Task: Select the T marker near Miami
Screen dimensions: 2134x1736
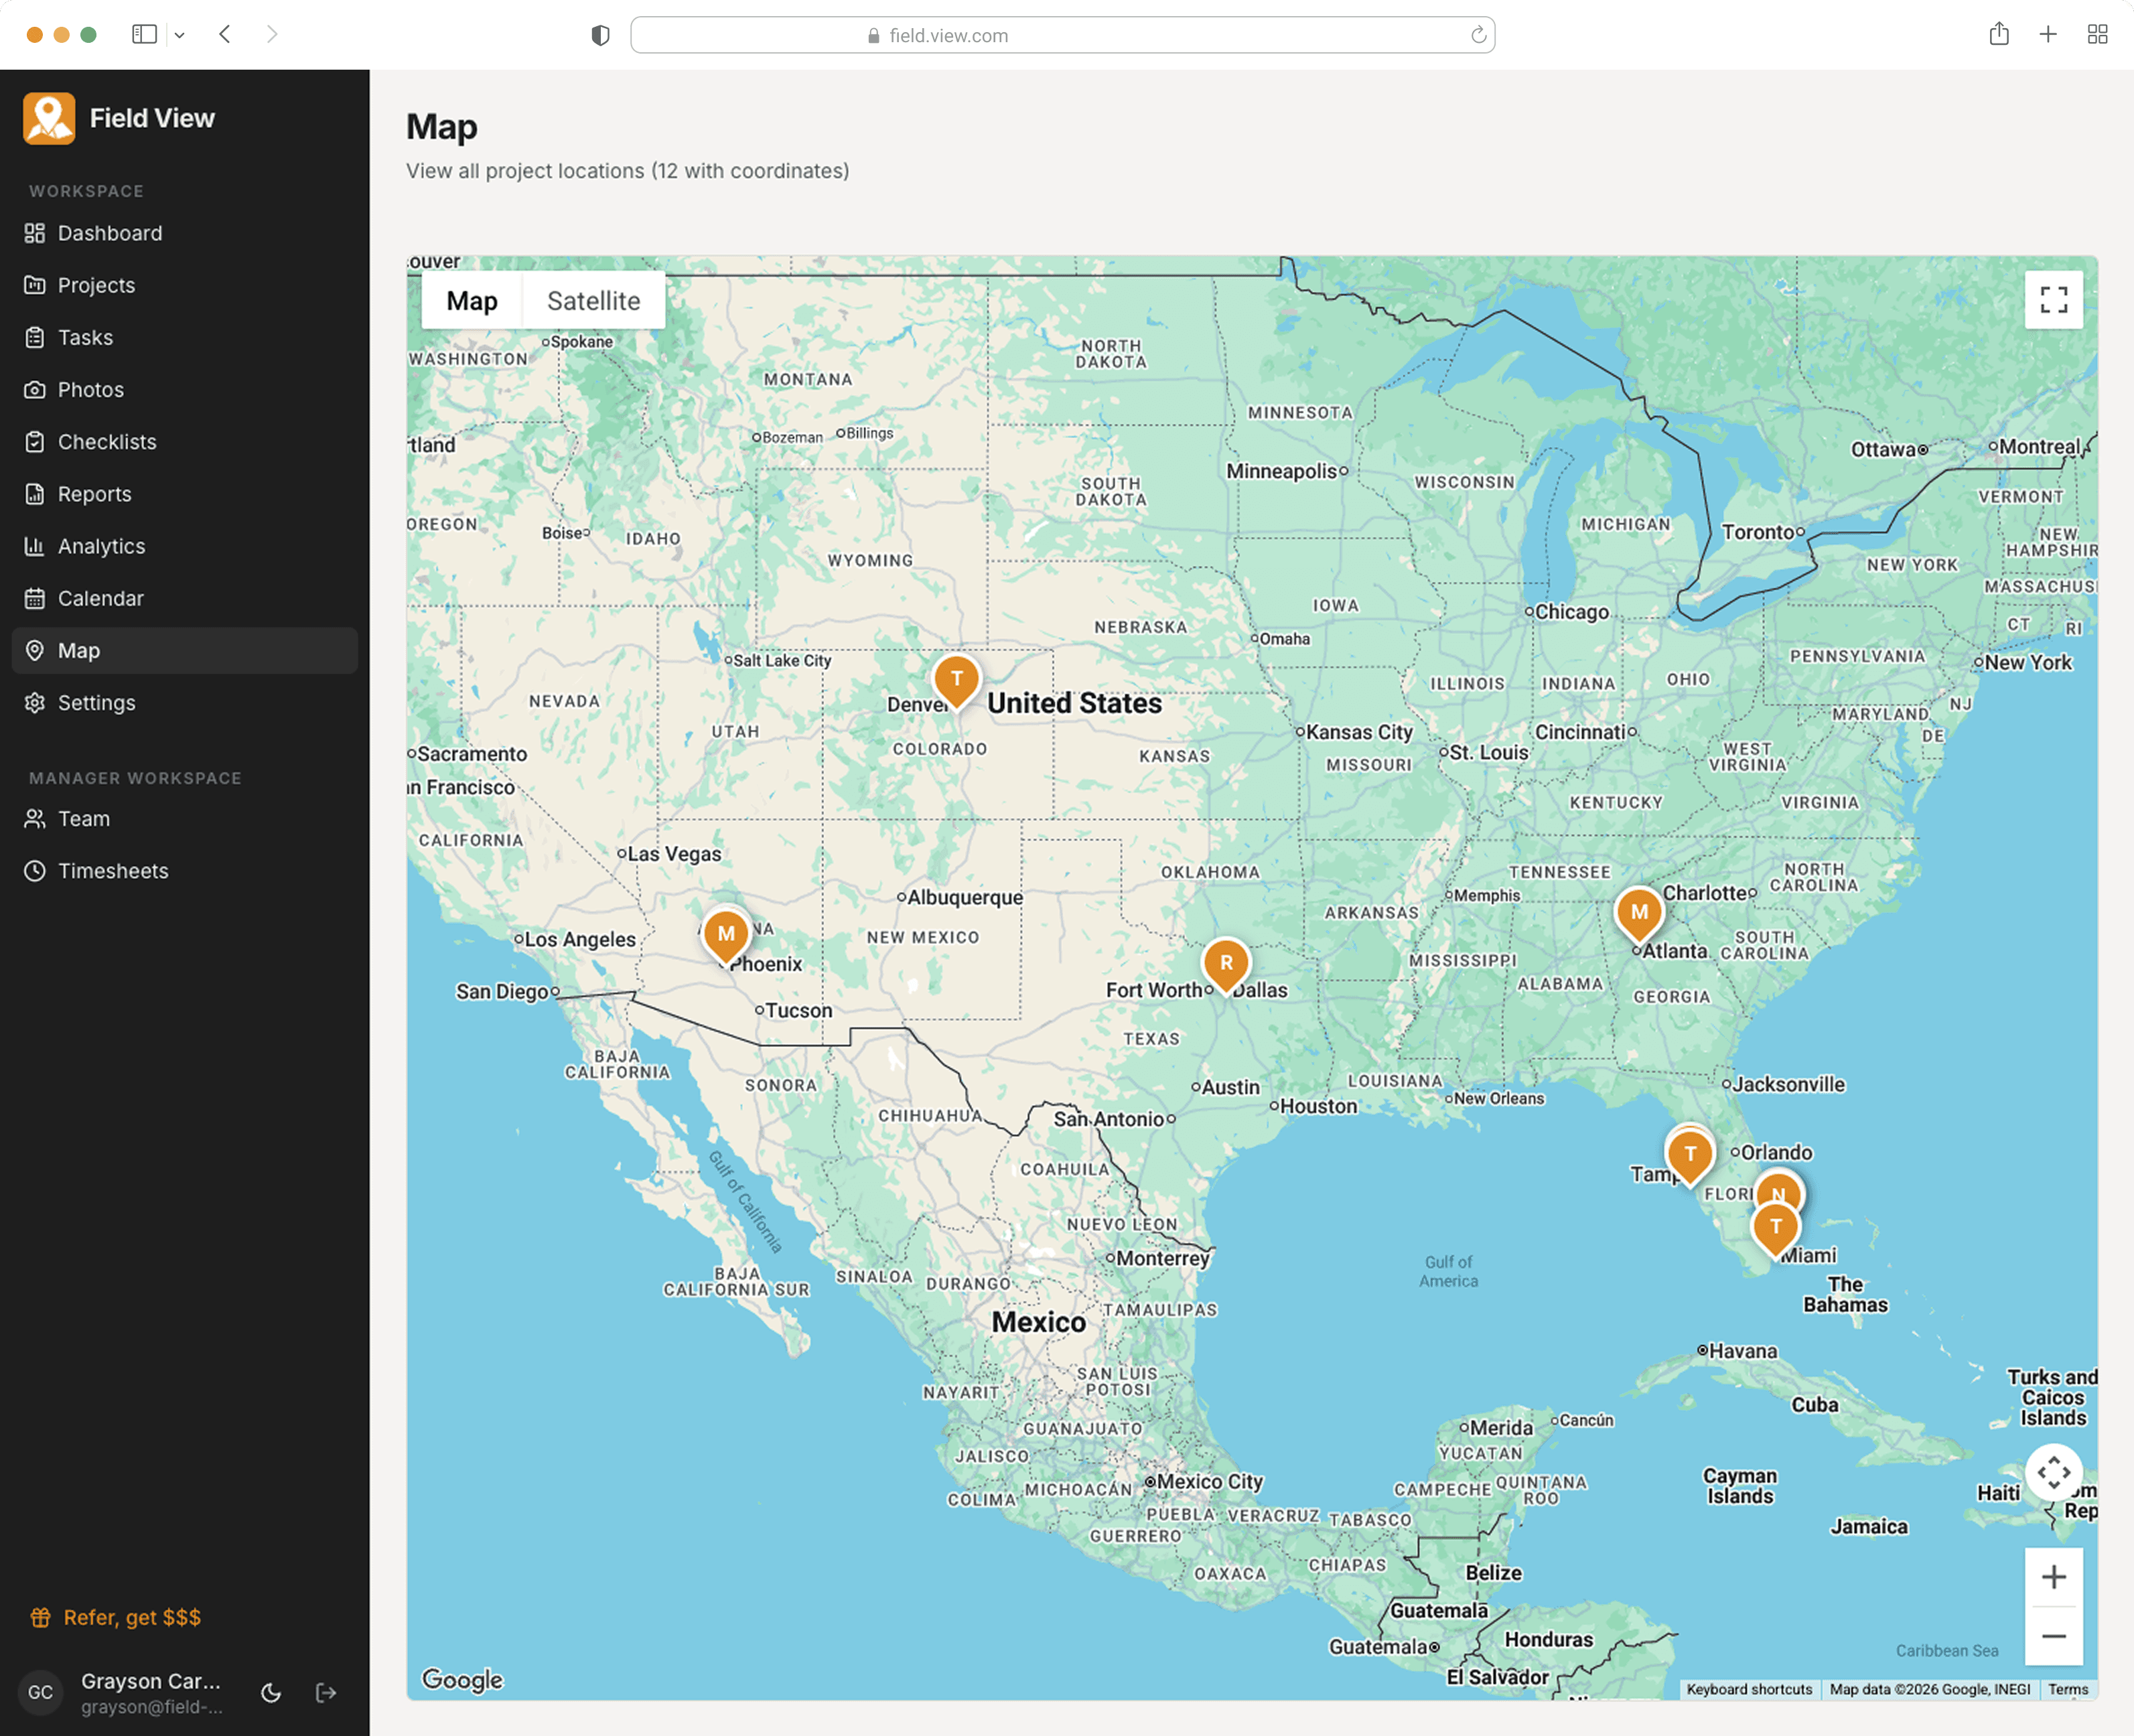Action: tap(1776, 1228)
